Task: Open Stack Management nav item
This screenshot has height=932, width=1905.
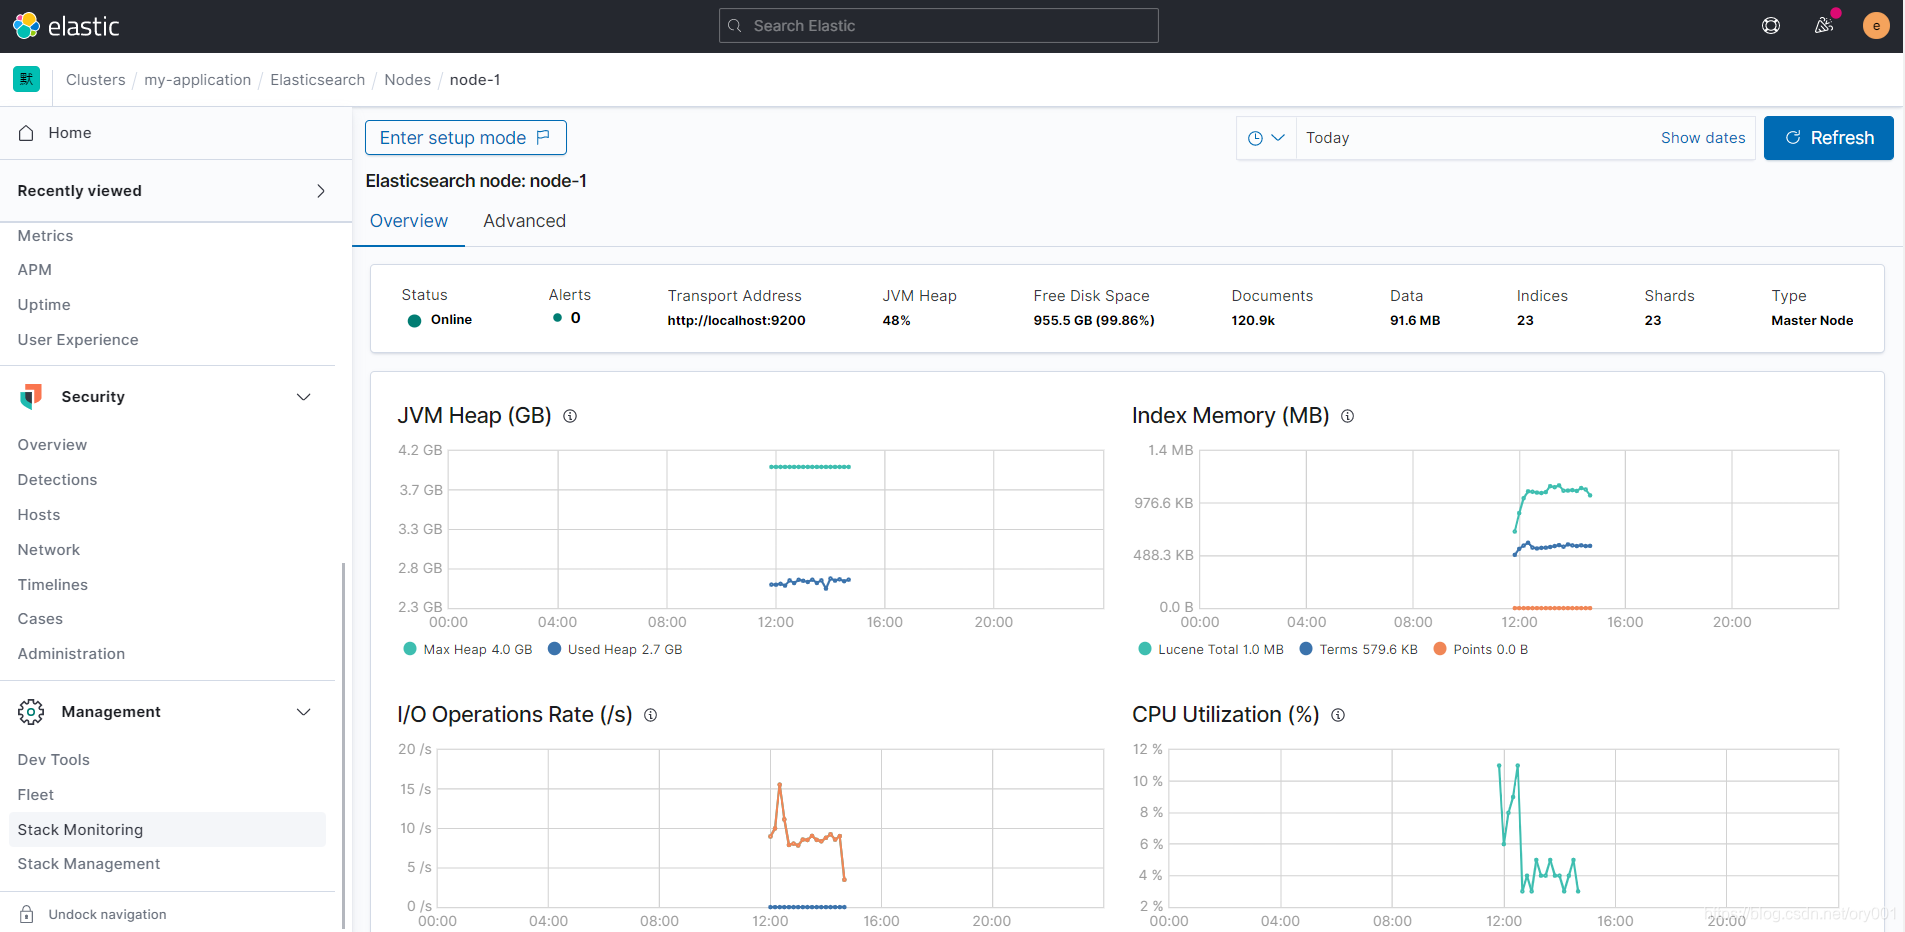Action: tap(89, 864)
